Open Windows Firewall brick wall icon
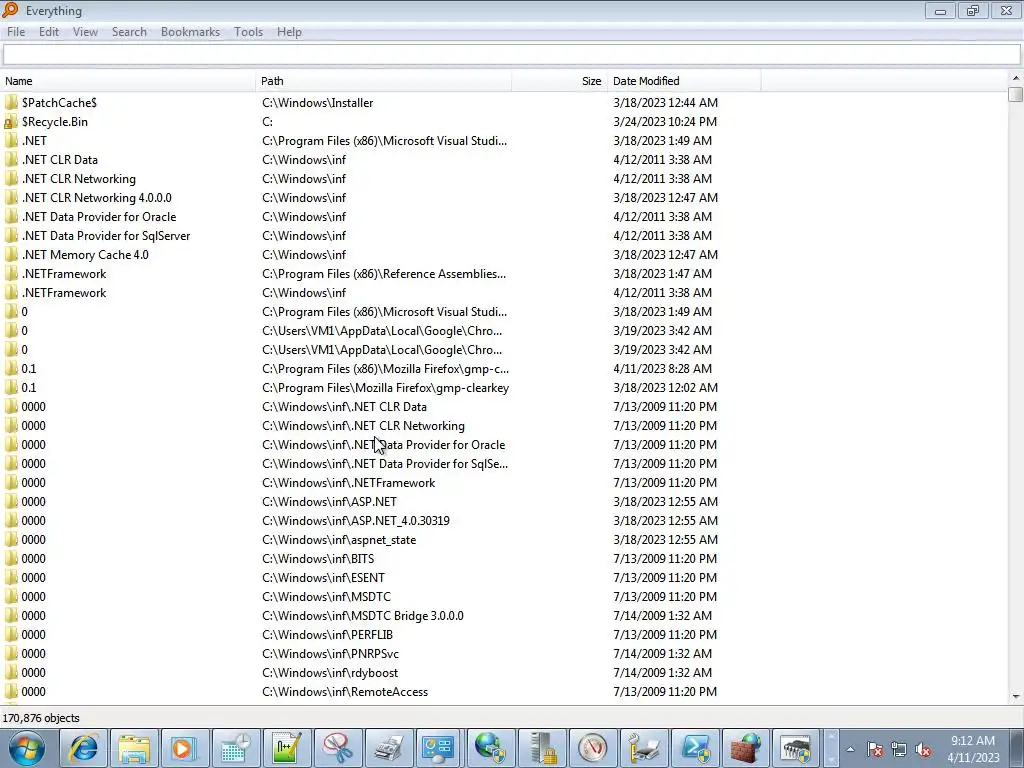The width and height of the screenshot is (1024, 768). tap(746, 748)
